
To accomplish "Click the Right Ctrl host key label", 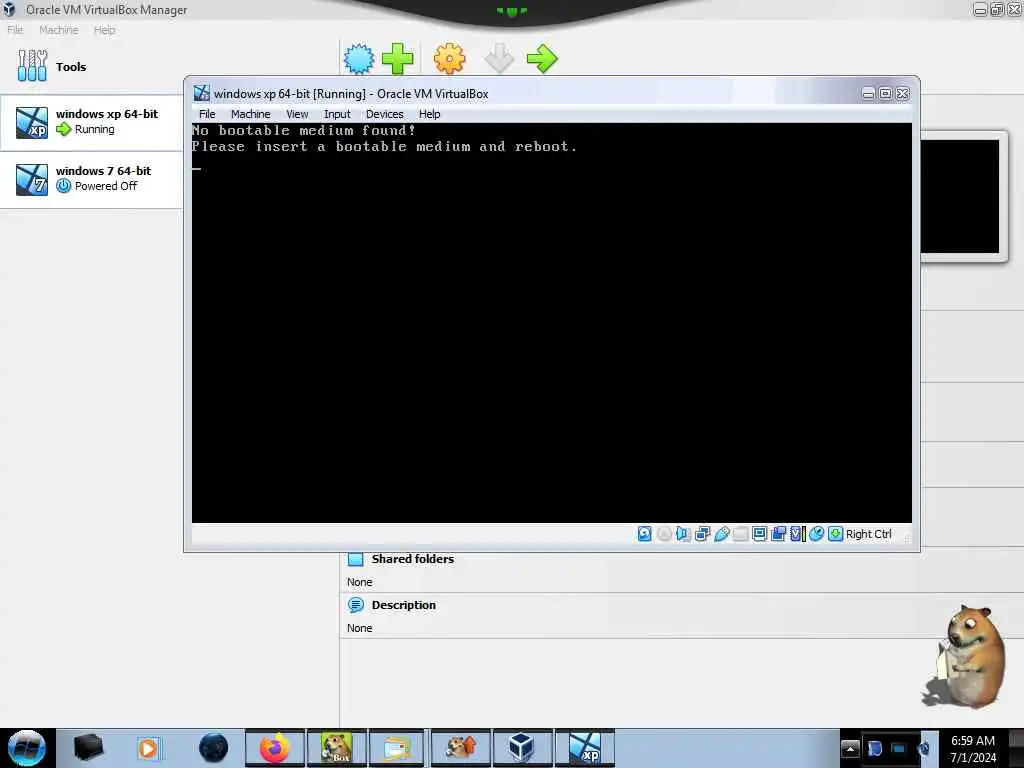I will click(x=869, y=534).
